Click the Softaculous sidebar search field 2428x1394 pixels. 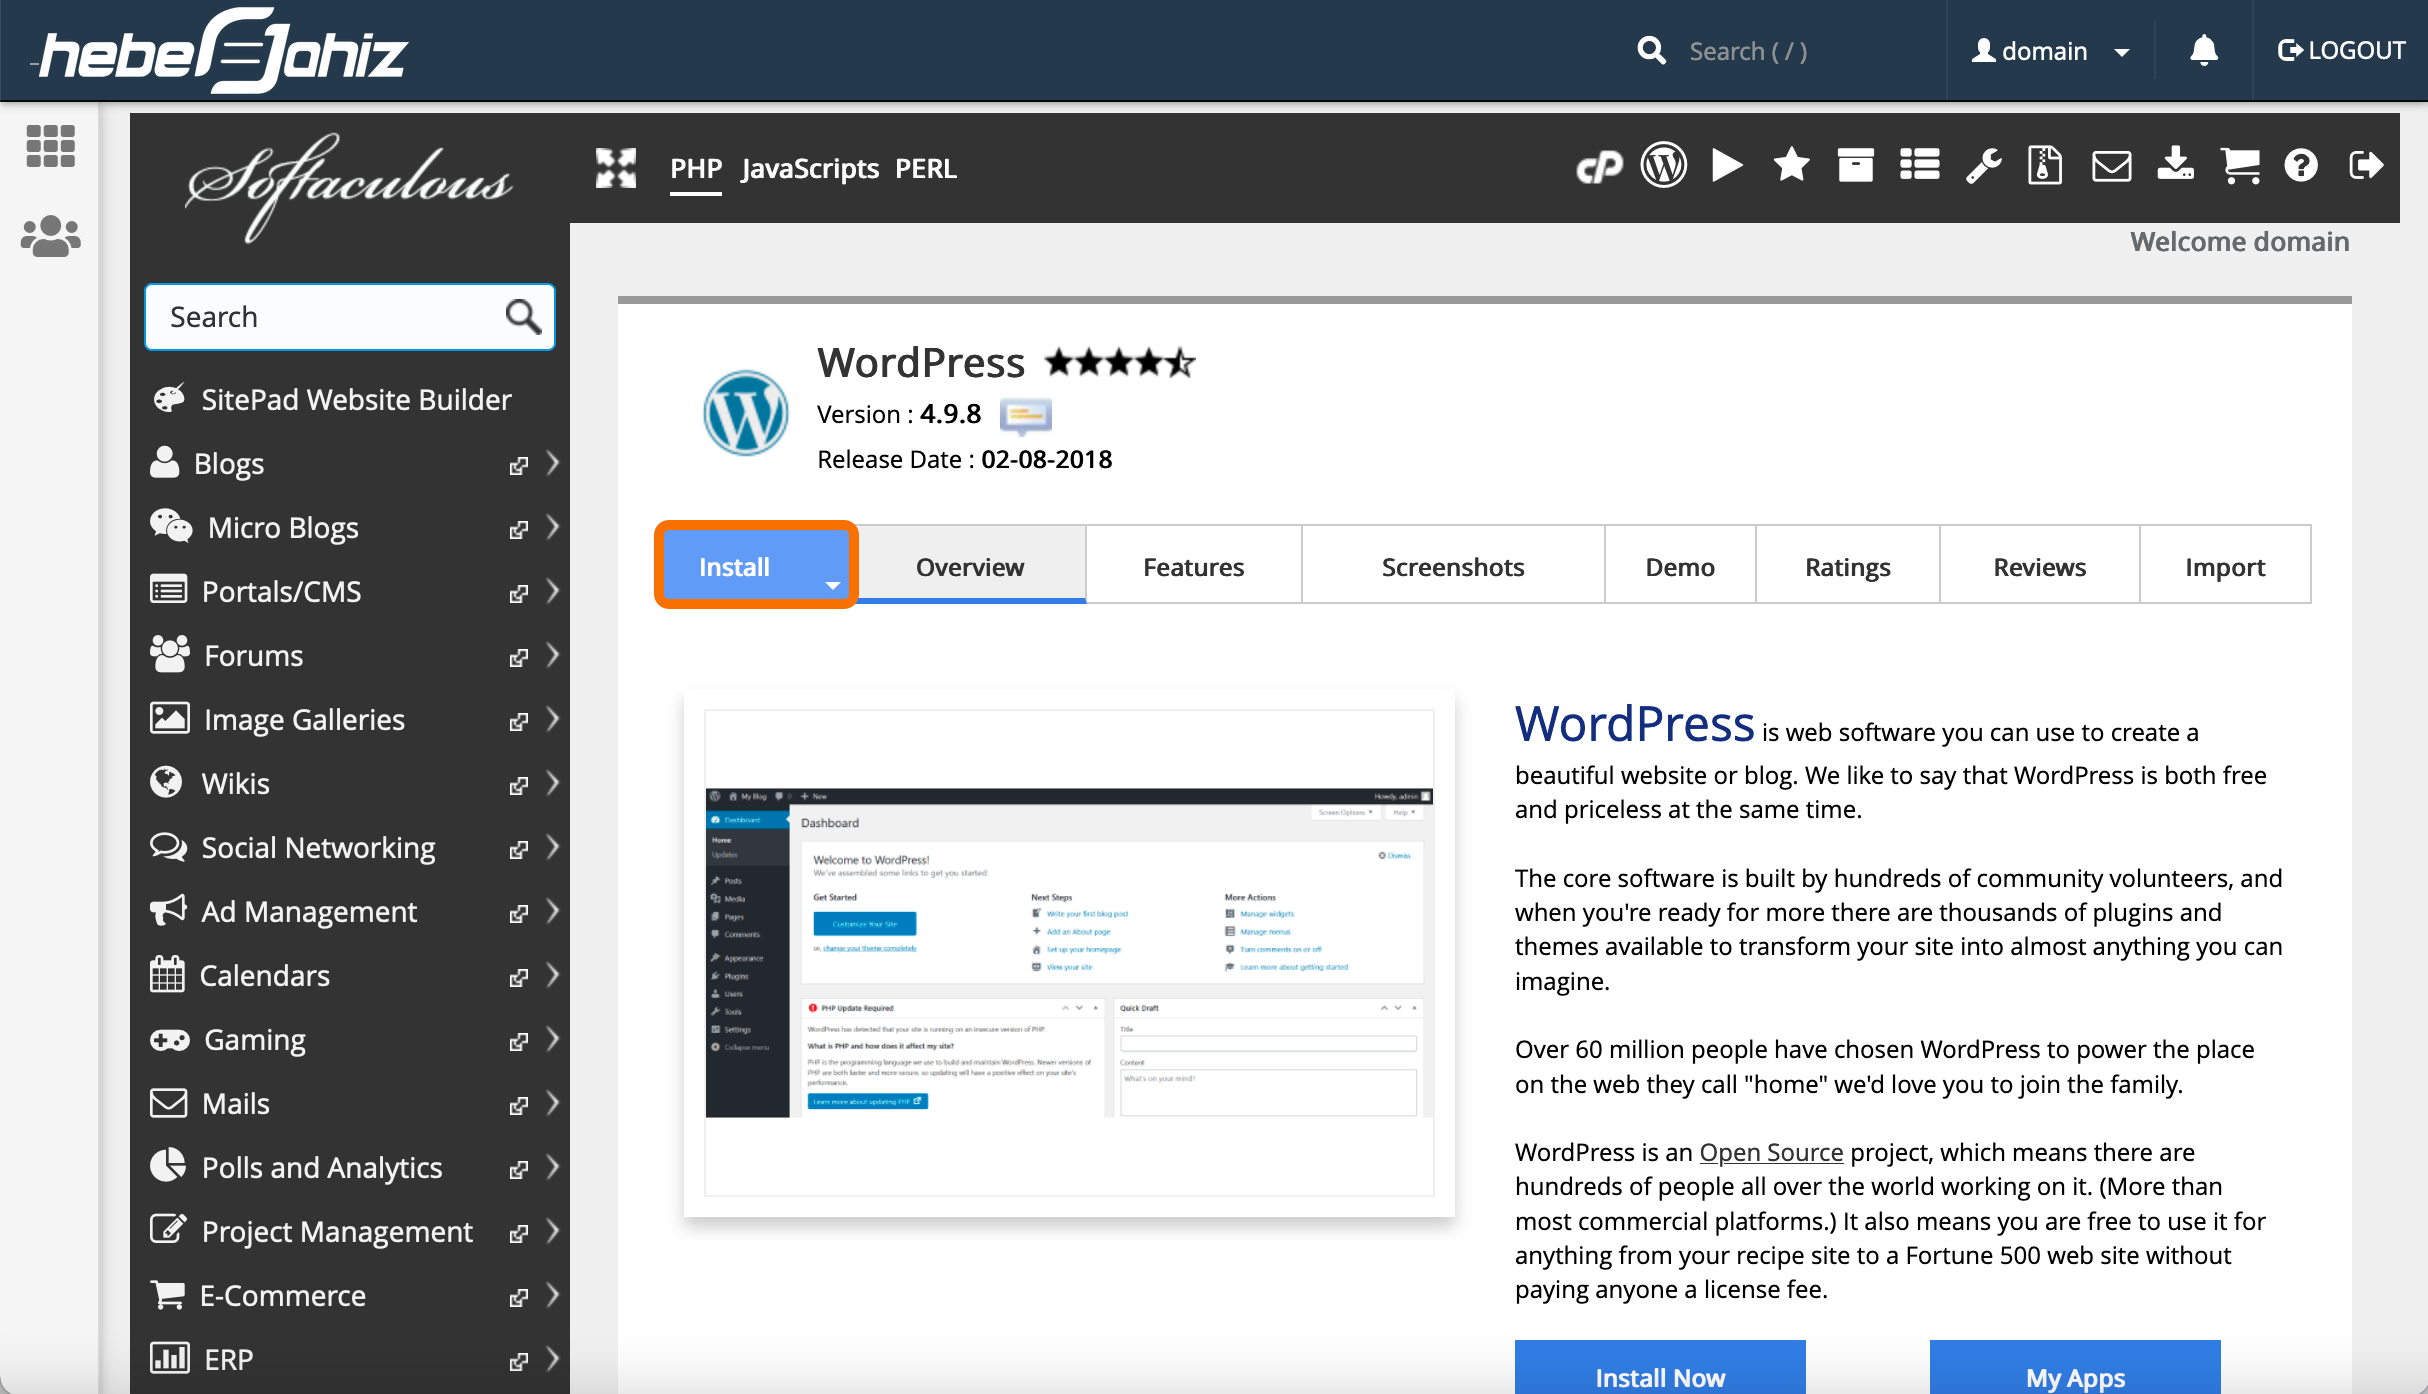(x=330, y=317)
